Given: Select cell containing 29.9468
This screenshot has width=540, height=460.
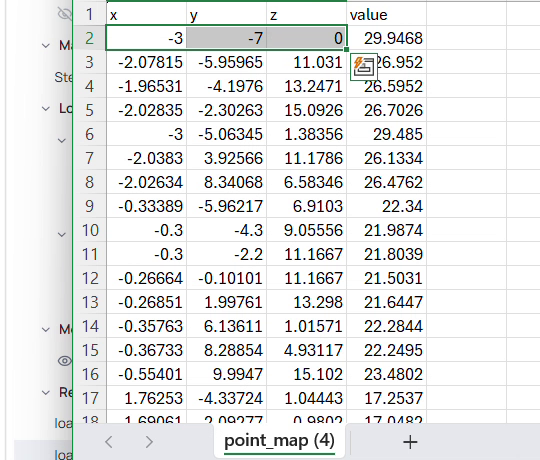Looking at the screenshot, I should point(386,38).
